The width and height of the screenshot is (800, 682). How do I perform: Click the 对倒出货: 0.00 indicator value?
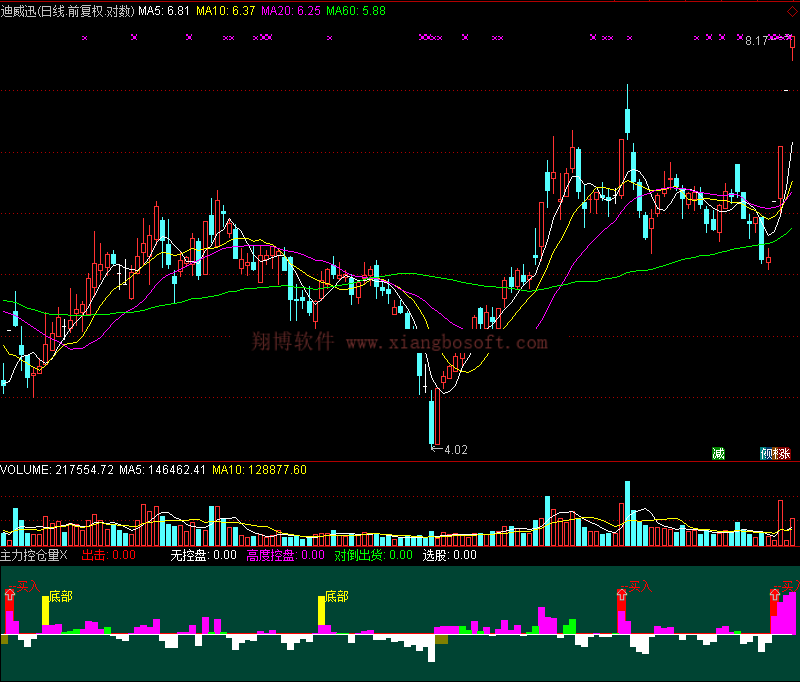(x=373, y=555)
